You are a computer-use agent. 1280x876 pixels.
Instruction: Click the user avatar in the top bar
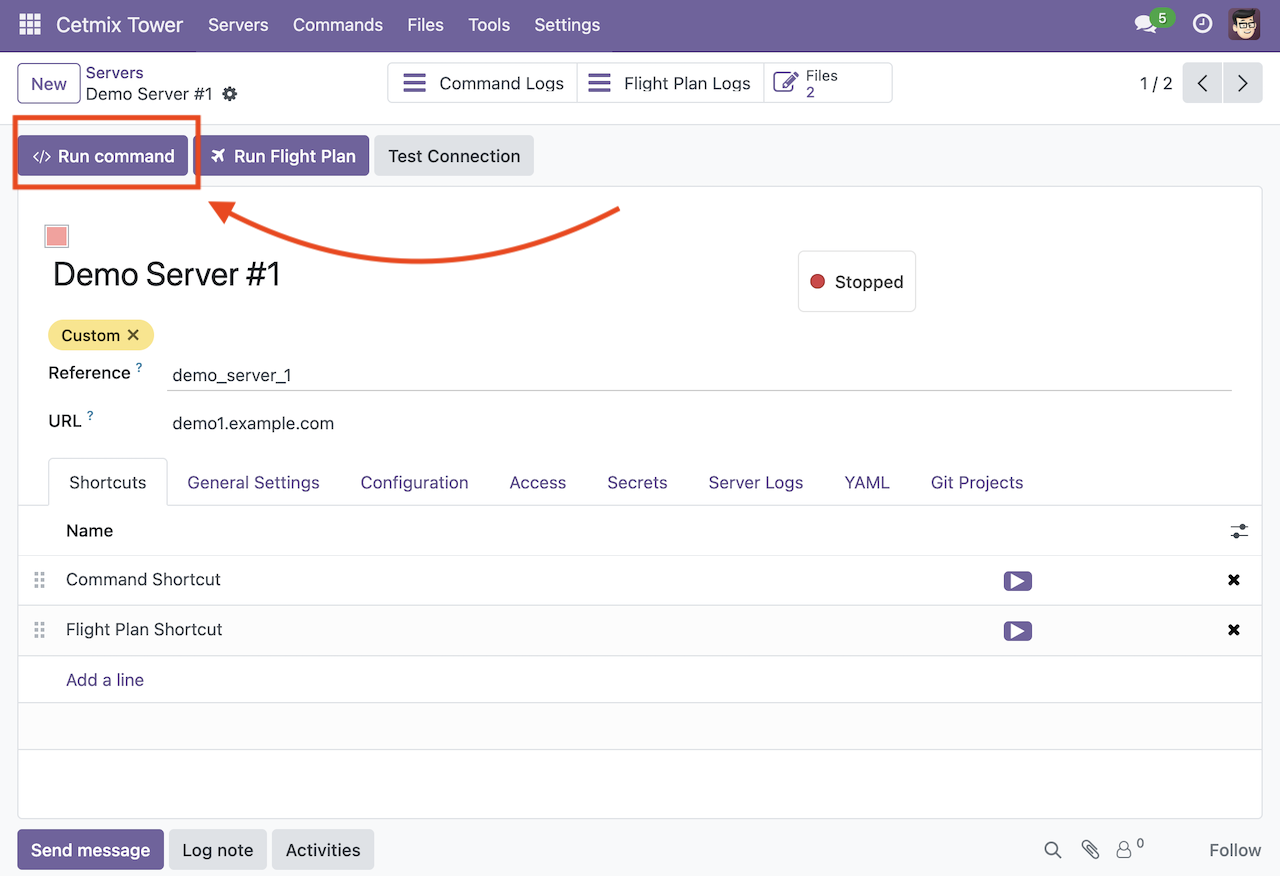[1244, 25]
